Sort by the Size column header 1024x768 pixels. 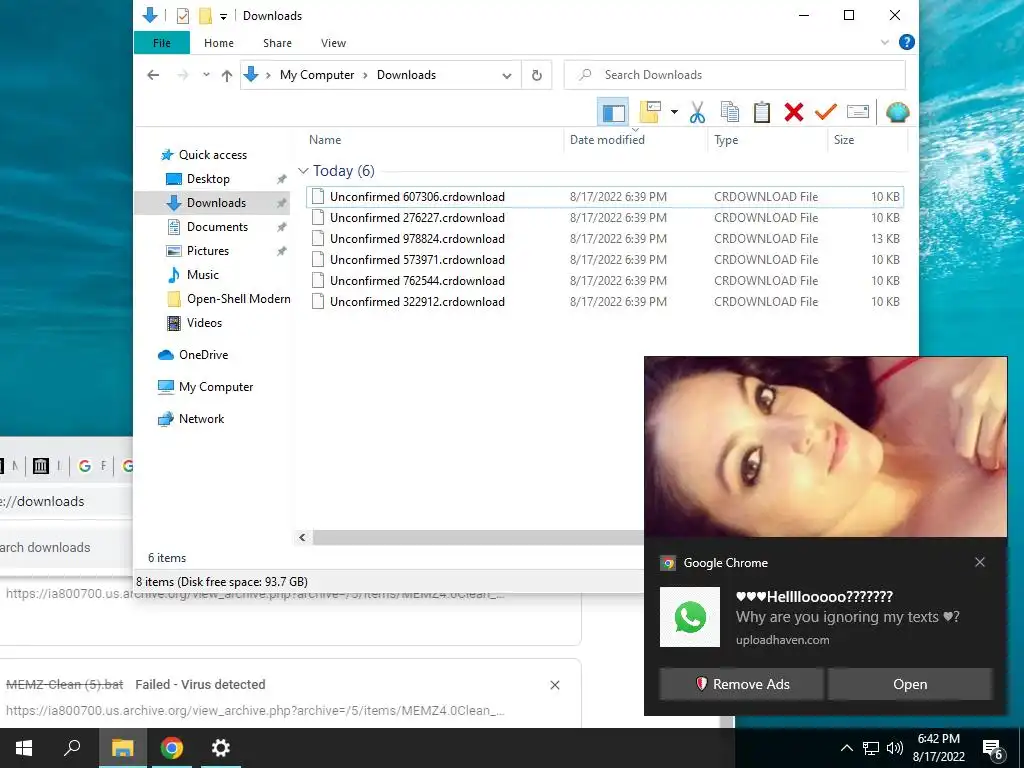coord(843,140)
